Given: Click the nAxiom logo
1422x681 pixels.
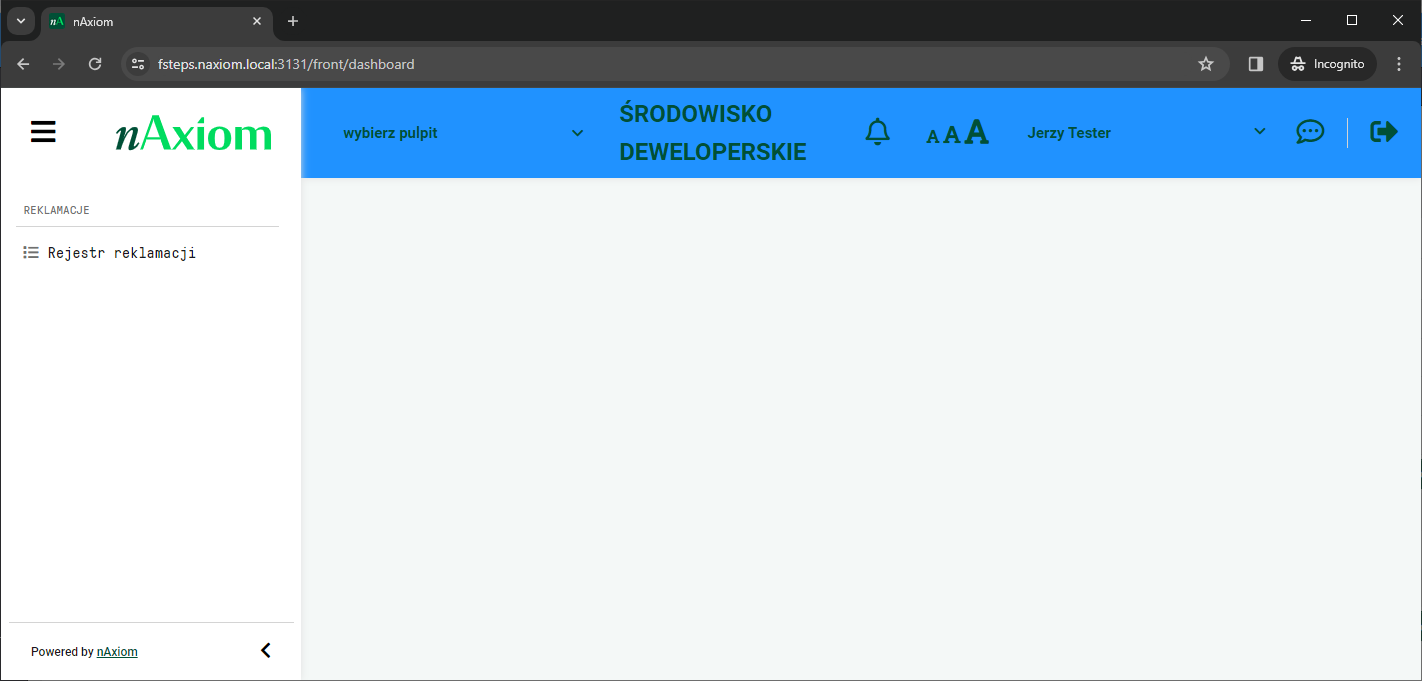Looking at the screenshot, I should (193, 134).
